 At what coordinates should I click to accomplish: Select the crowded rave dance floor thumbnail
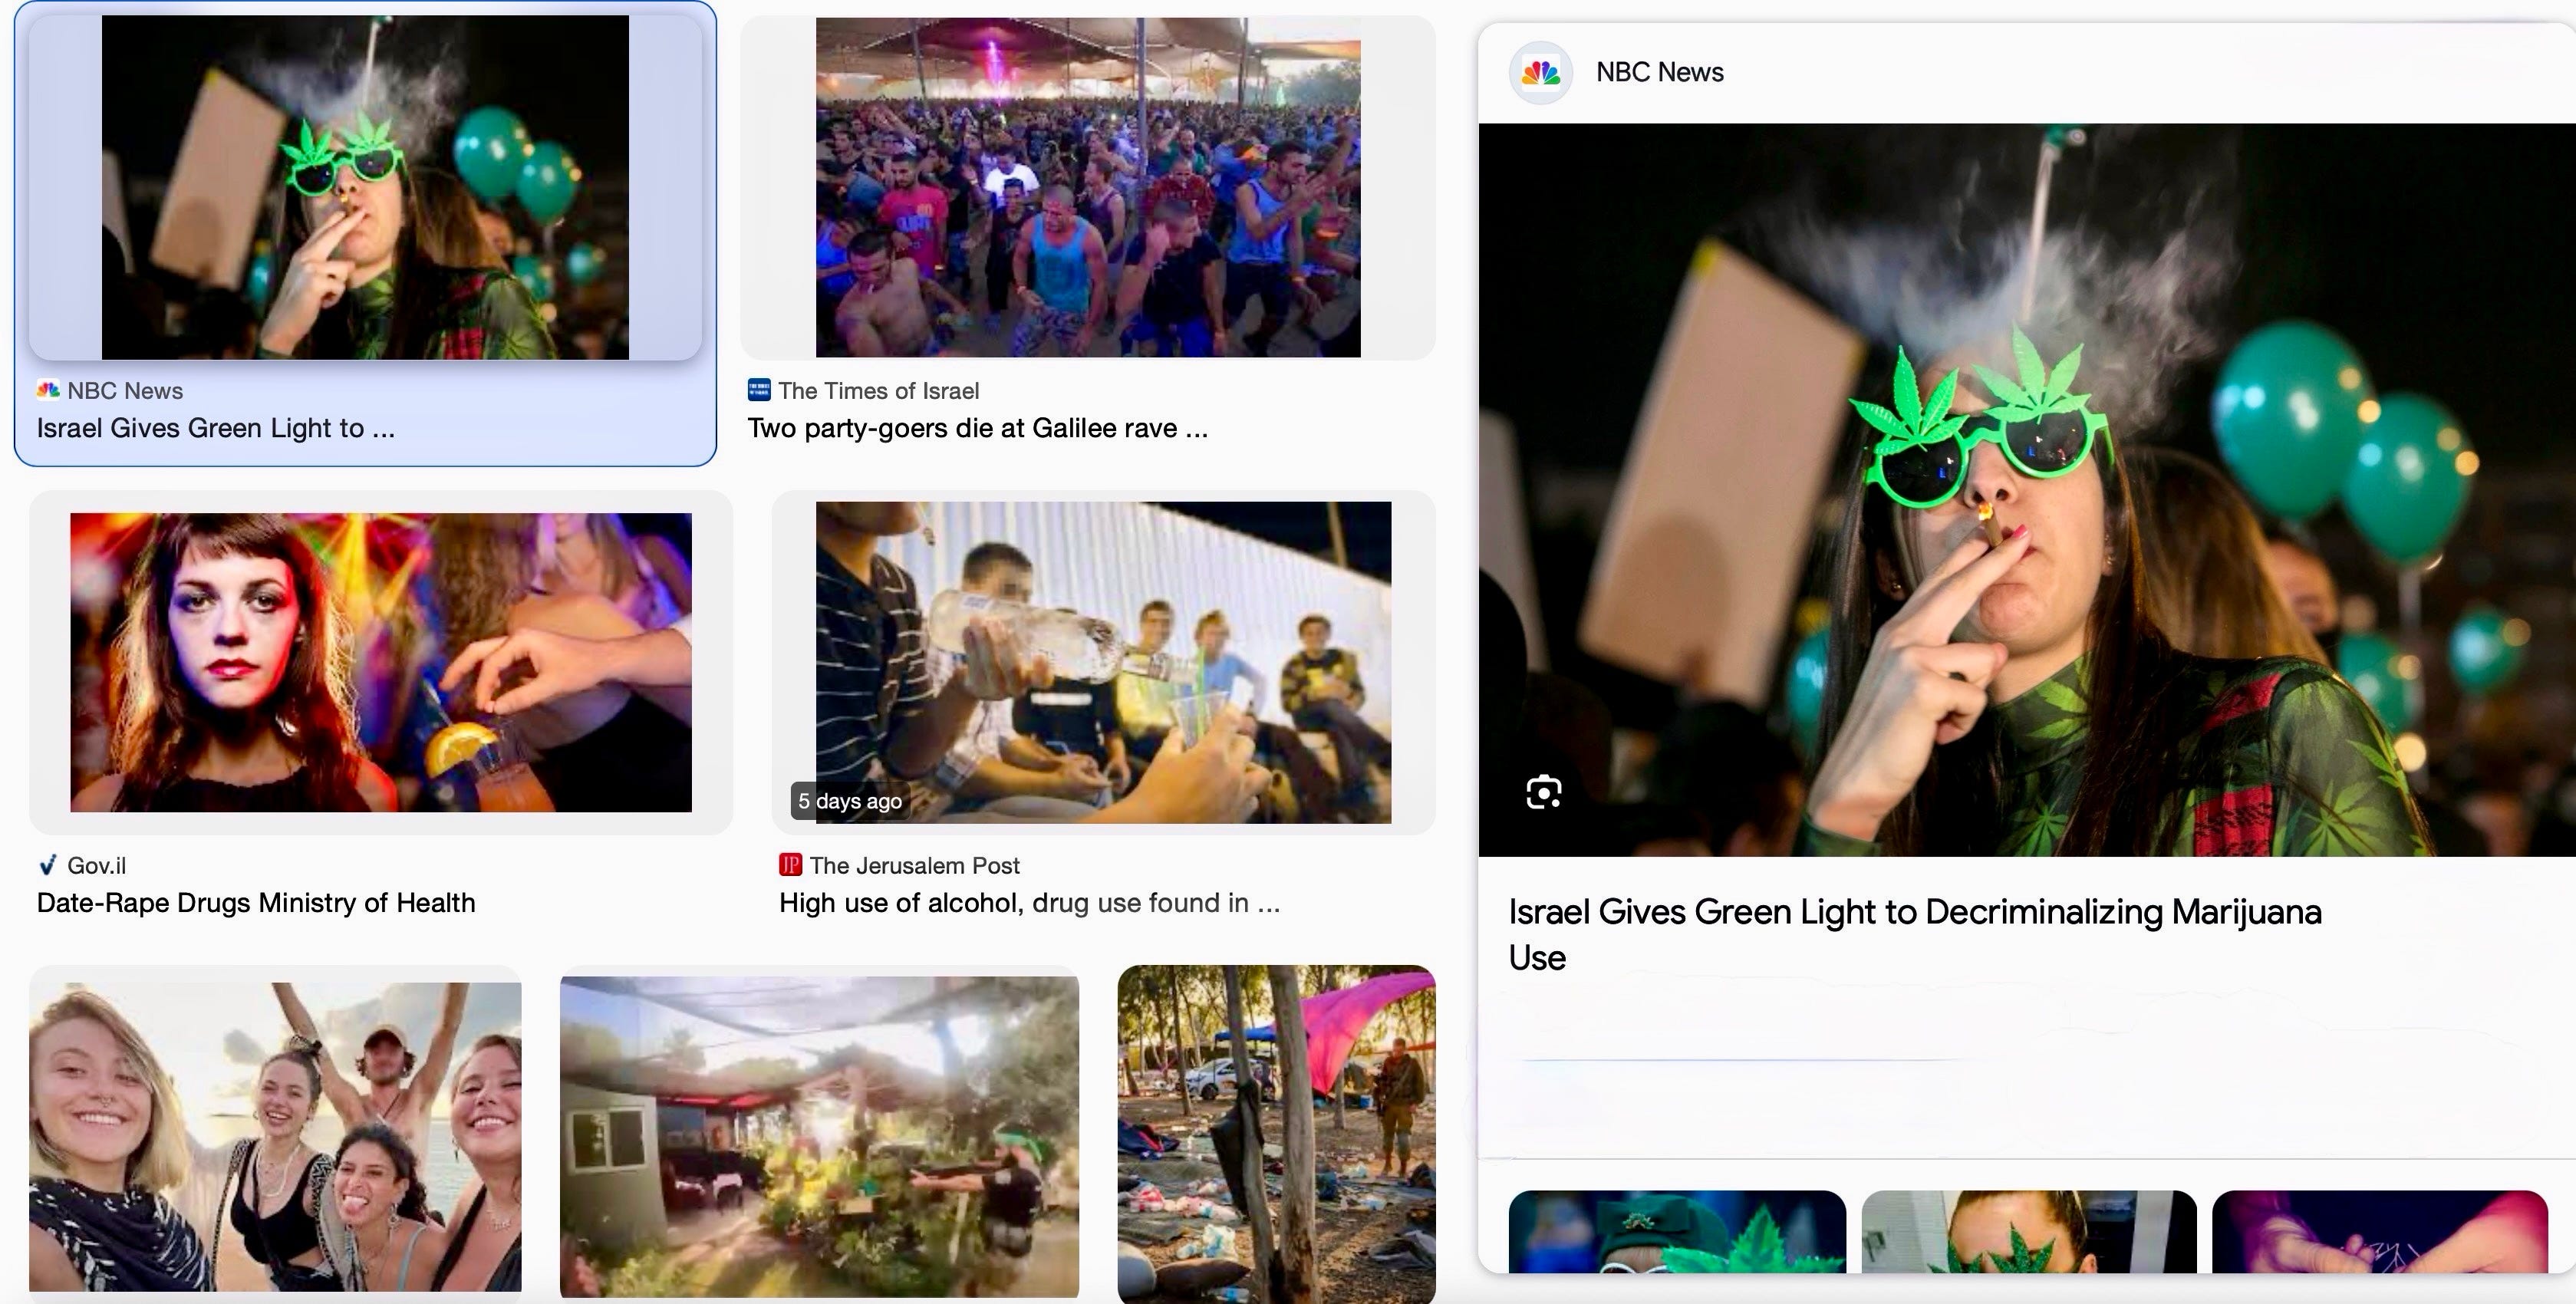pos(1087,187)
